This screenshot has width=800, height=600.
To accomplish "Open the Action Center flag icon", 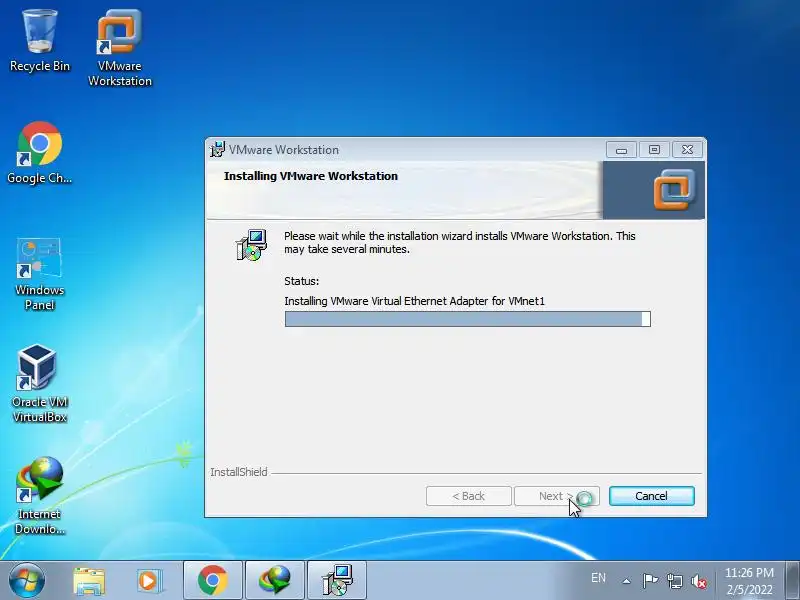I will [x=650, y=581].
